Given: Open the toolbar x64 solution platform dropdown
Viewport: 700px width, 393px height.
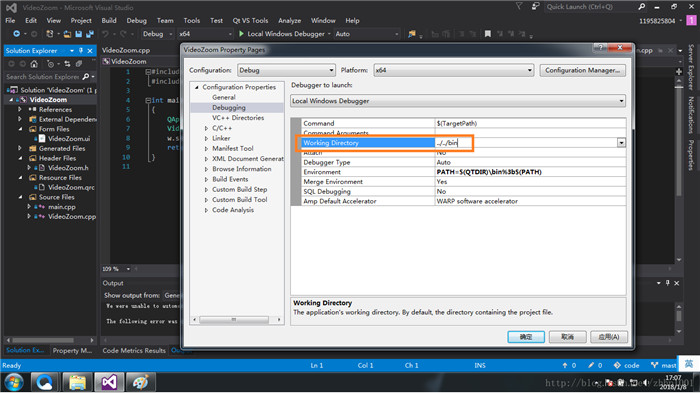Looking at the screenshot, I should pyautogui.click(x=205, y=34).
